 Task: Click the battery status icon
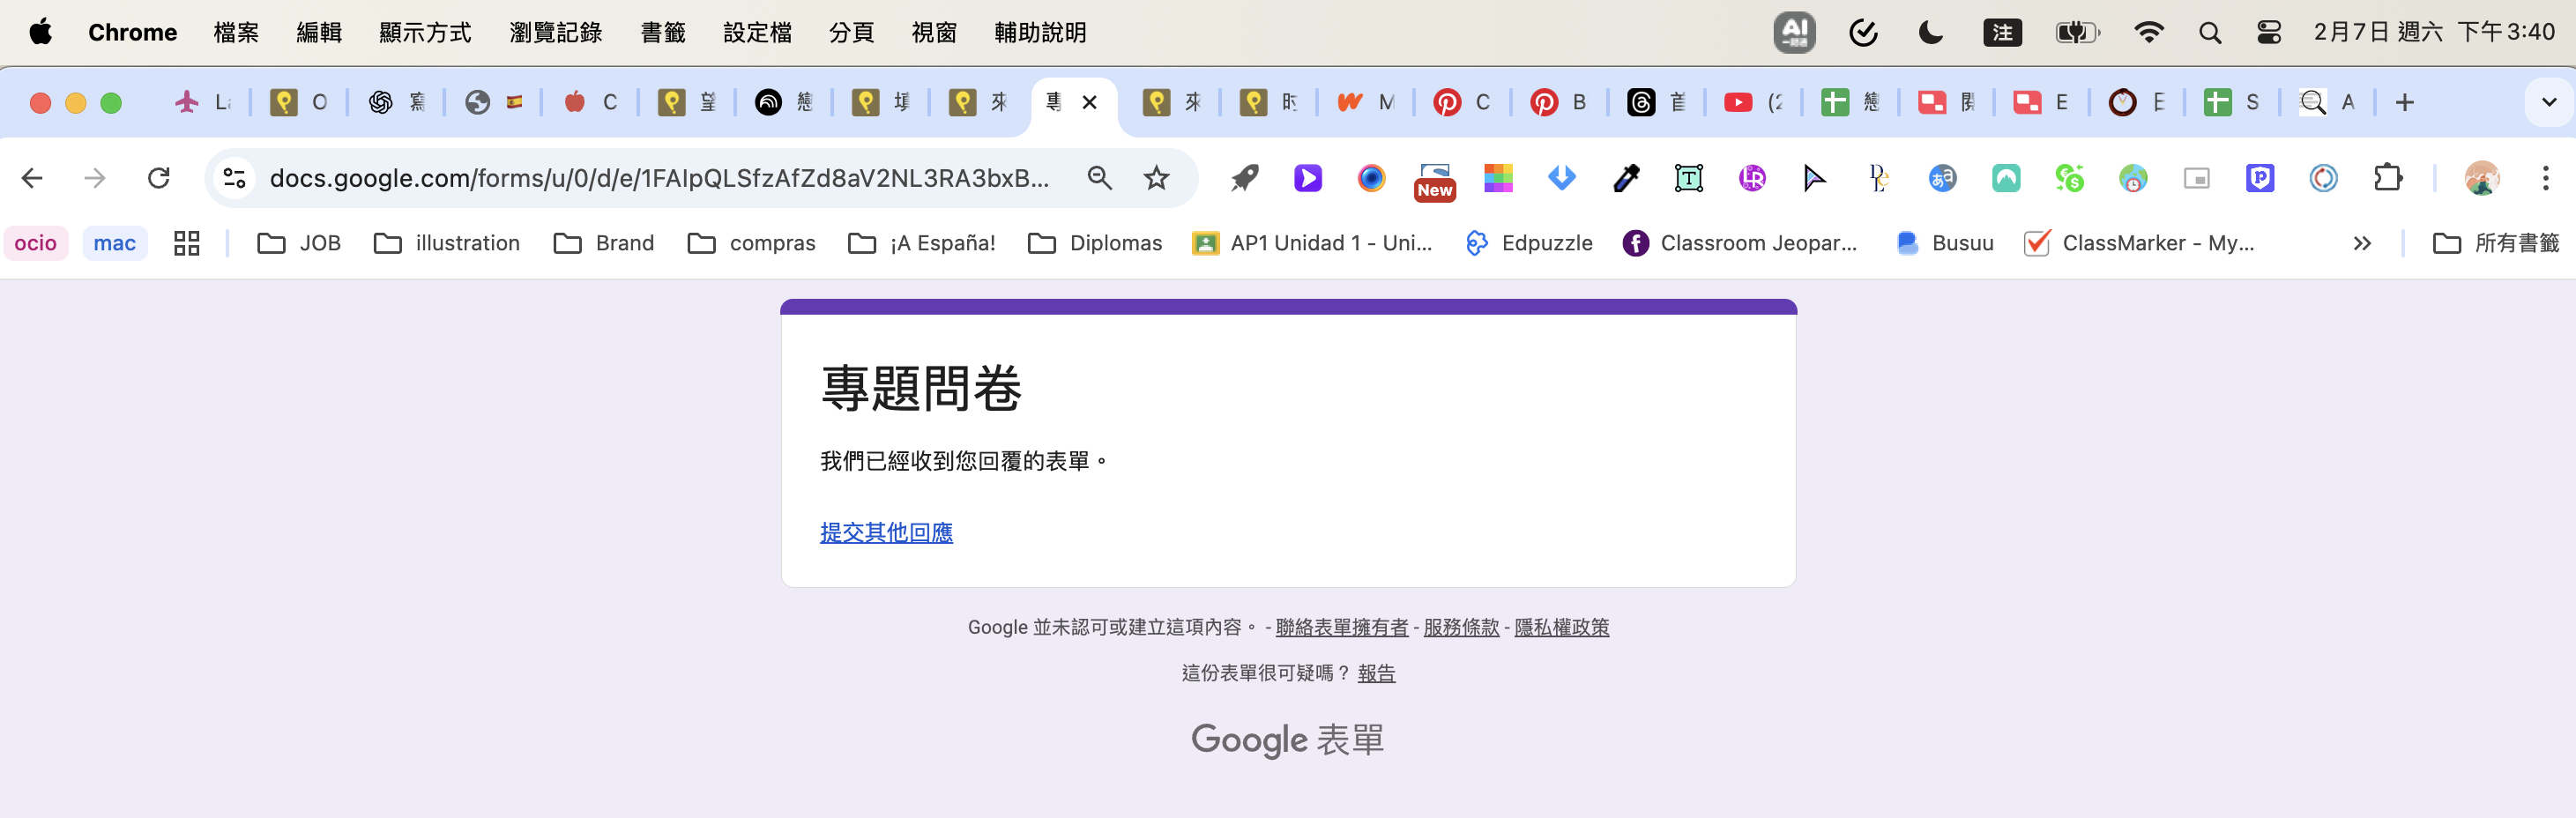[x=2077, y=33]
